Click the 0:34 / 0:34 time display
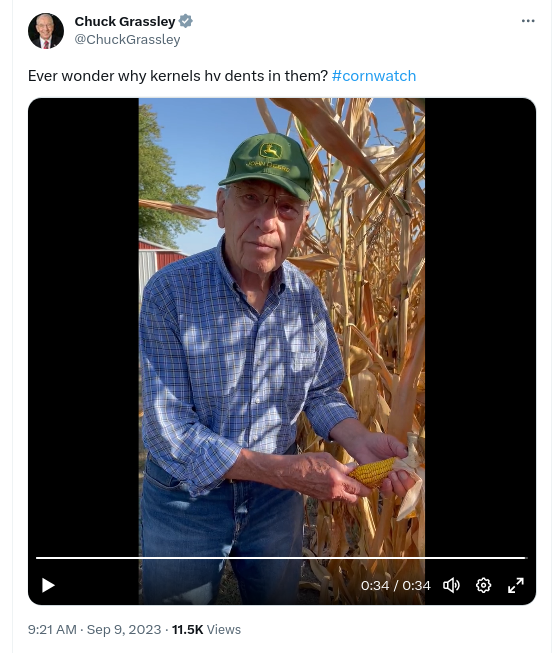Screen dimensions: 554x653 coord(395,586)
